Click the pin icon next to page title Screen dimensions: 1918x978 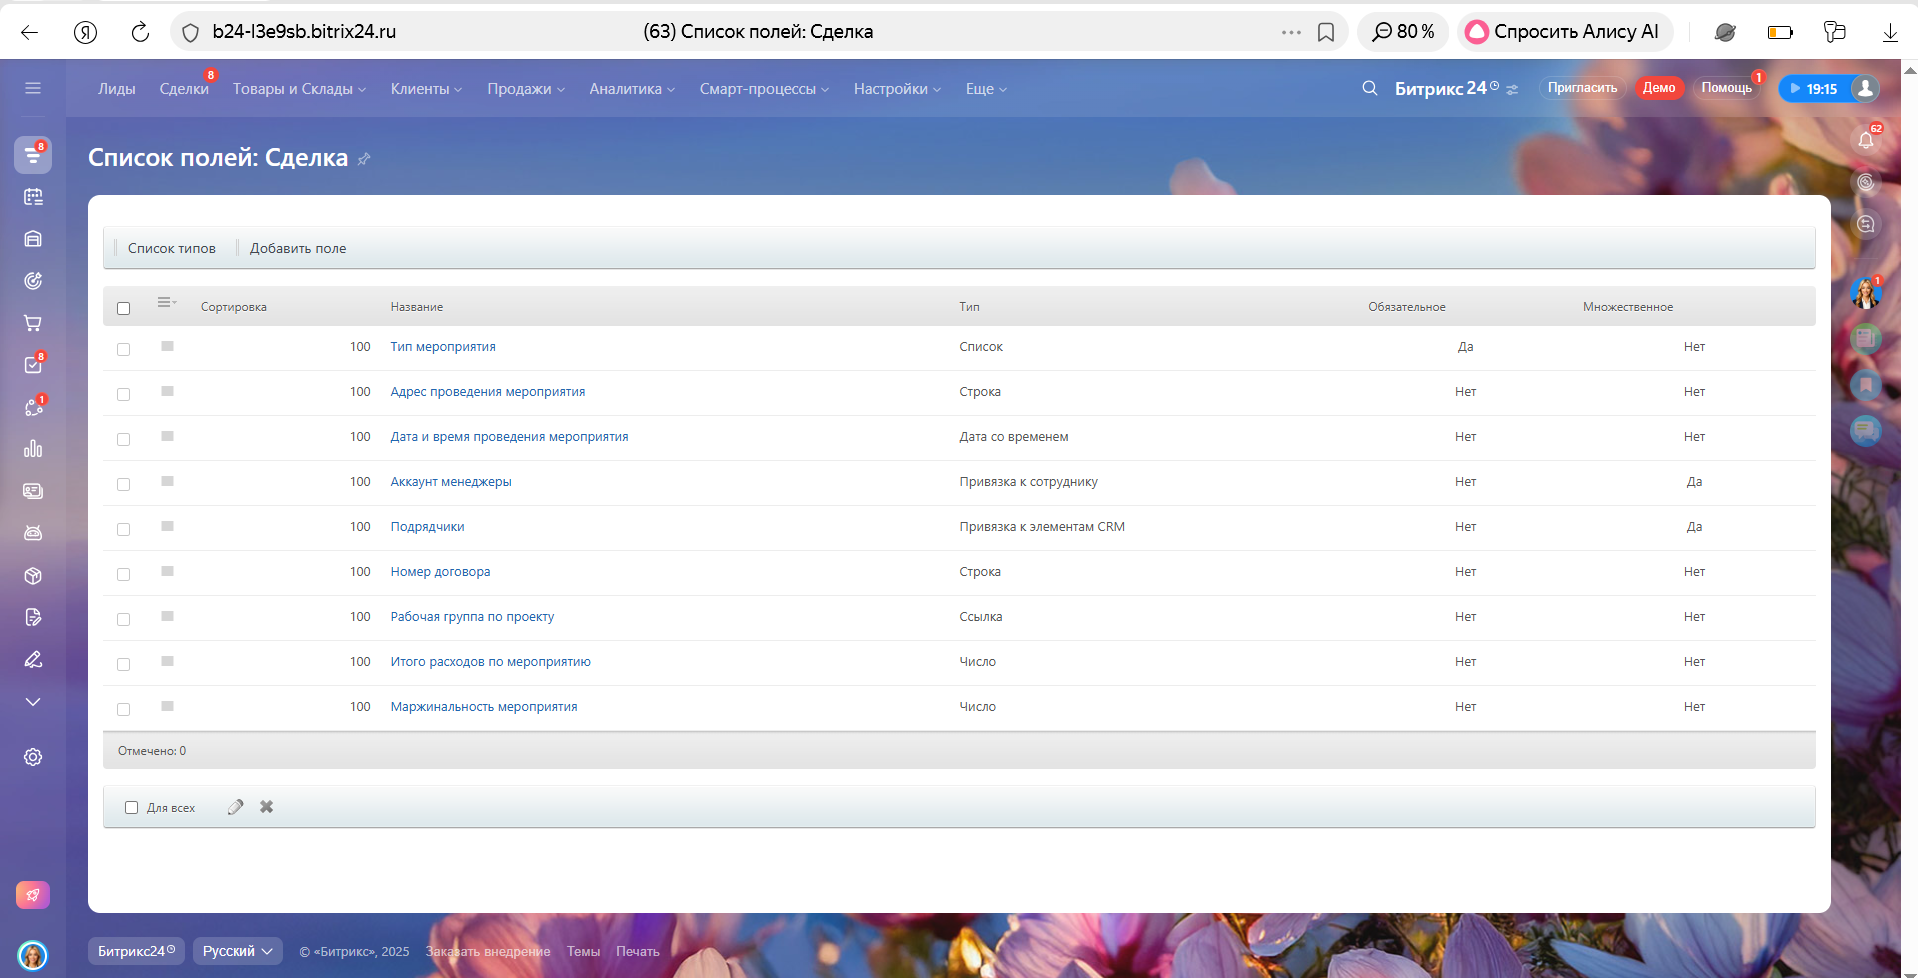coord(364,159)
